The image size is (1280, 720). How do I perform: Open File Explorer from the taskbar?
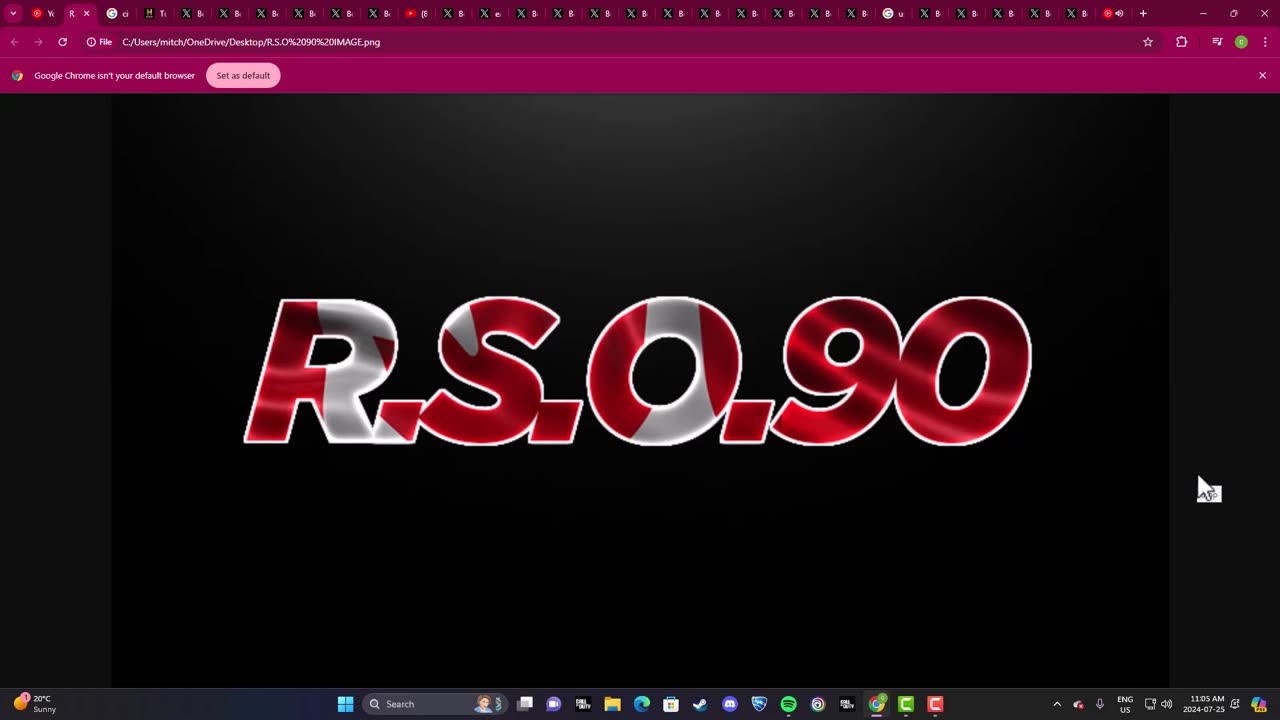[x=612, y=704]
